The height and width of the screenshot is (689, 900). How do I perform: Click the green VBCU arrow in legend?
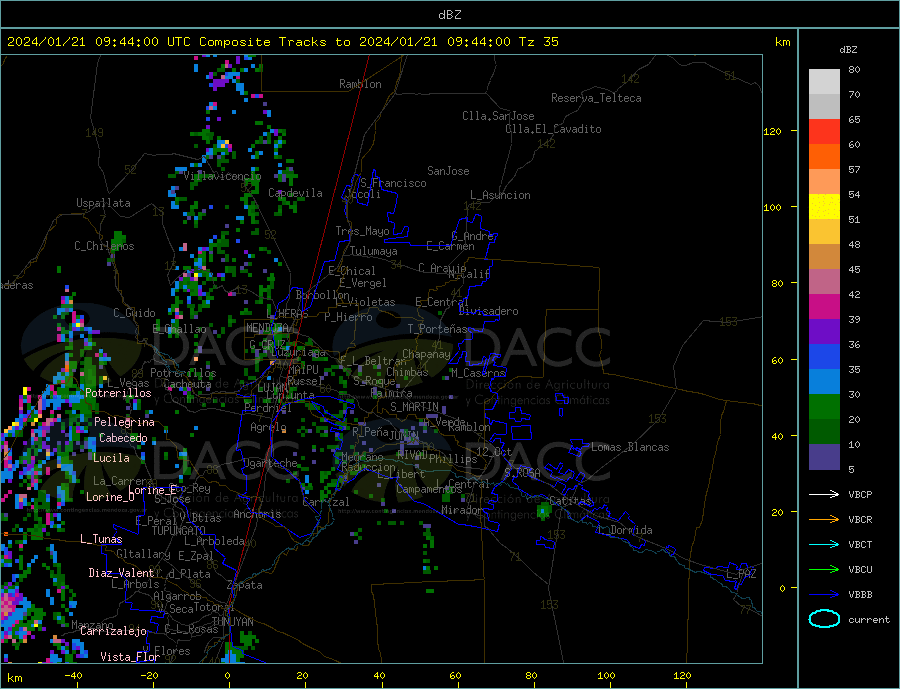[824, 570]
